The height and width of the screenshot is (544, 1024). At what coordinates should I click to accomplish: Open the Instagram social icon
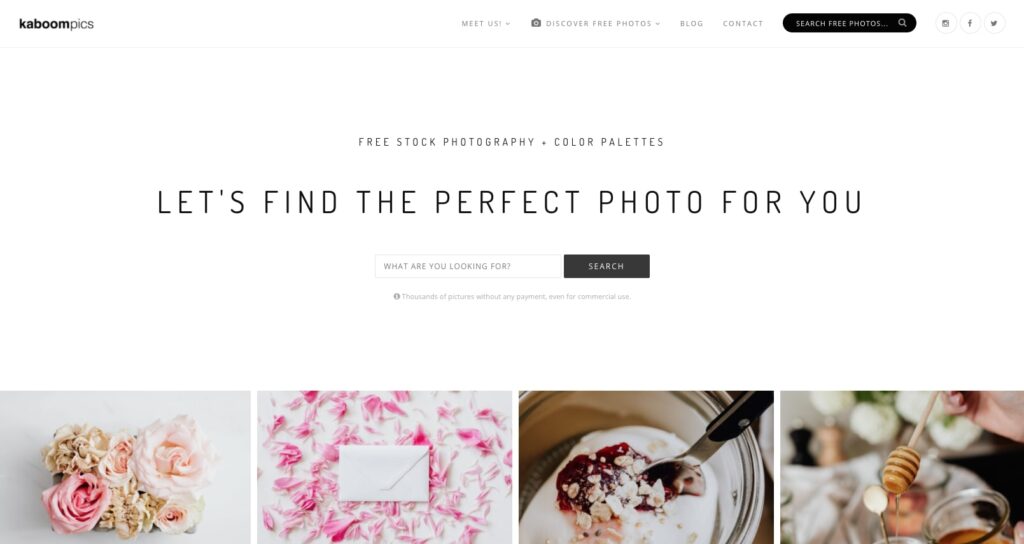946,24
